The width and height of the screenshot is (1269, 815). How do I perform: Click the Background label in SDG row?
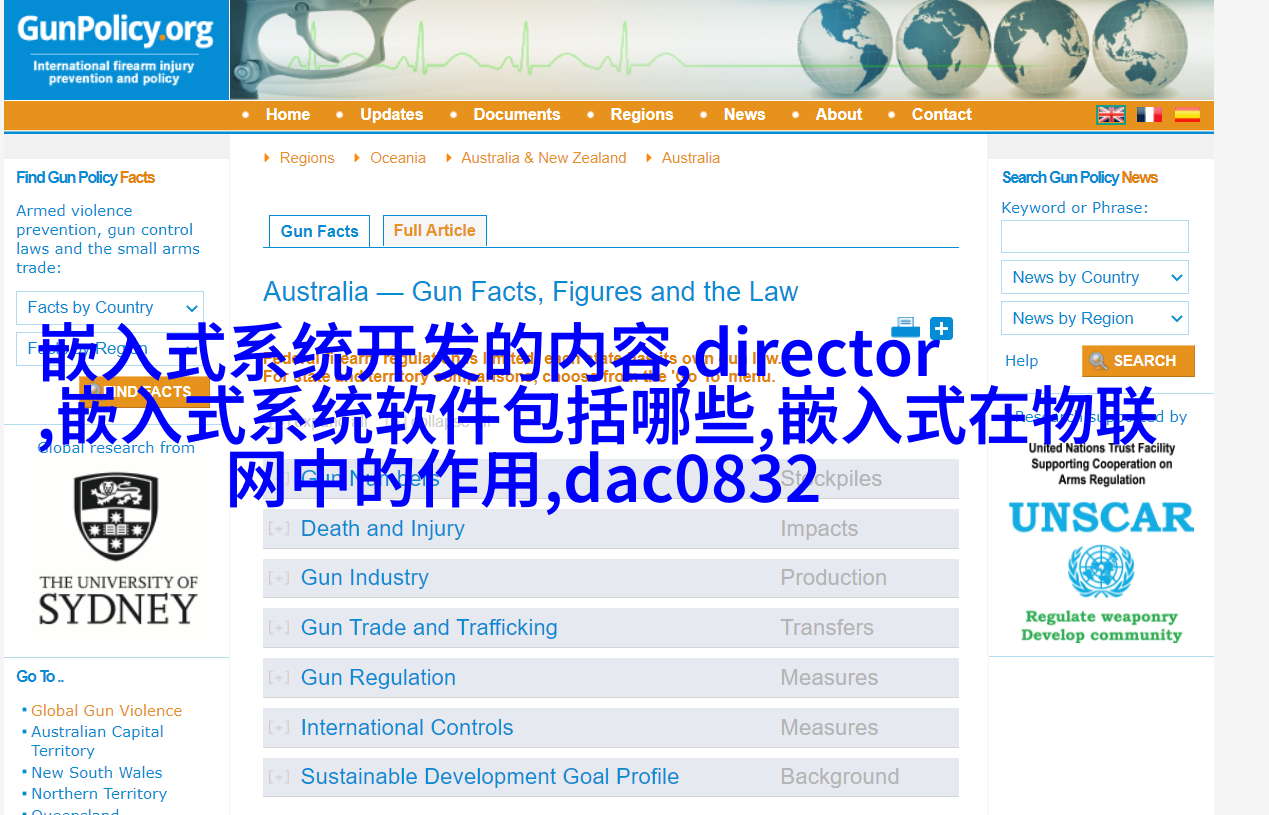point(839,777)
